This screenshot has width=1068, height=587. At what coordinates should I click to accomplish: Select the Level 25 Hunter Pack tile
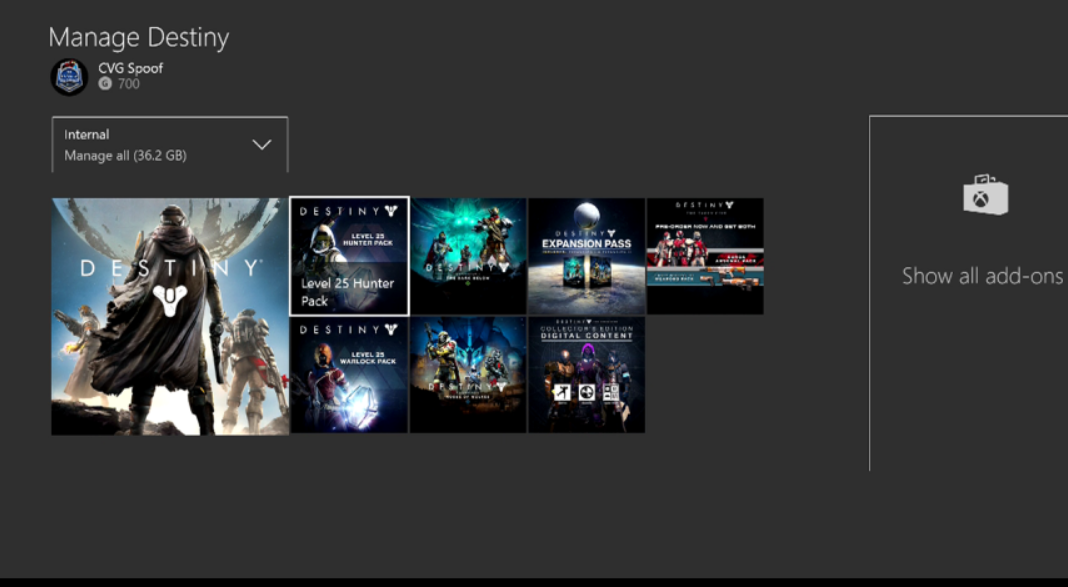(x=349, y=256)
